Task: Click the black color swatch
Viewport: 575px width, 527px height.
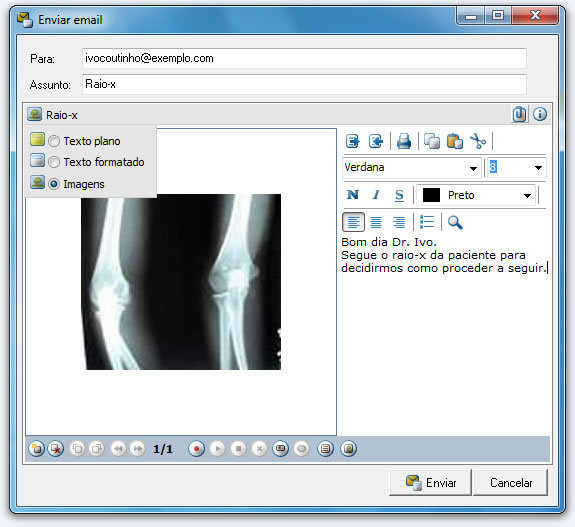Action: click(x=431, y=195)
